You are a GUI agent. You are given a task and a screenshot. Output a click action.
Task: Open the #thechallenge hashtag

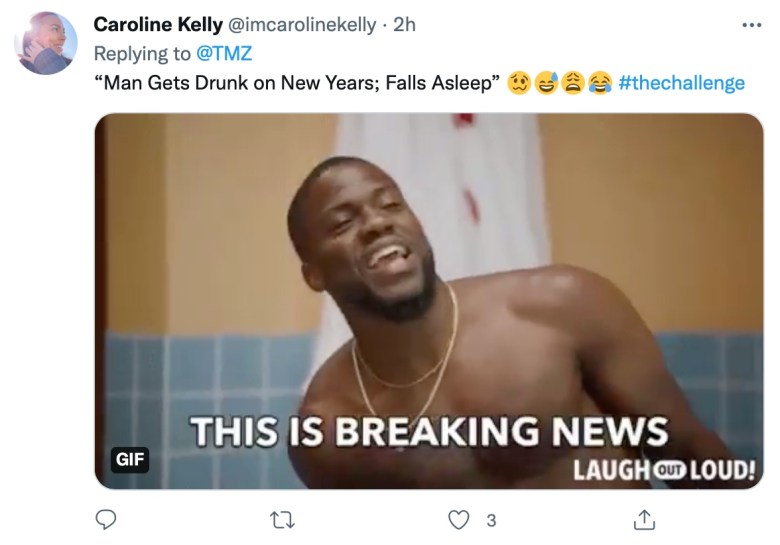pyautogui.click(x=681, y=83)
